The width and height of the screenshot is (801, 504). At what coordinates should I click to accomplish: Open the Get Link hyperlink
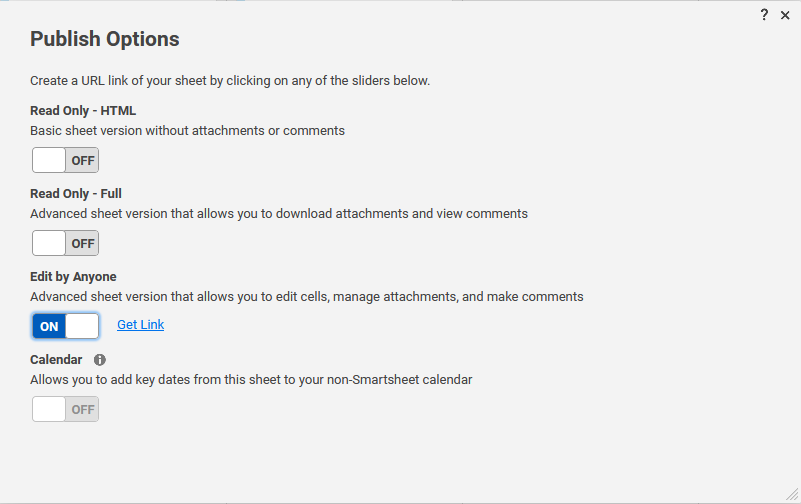tap(140, 325)
